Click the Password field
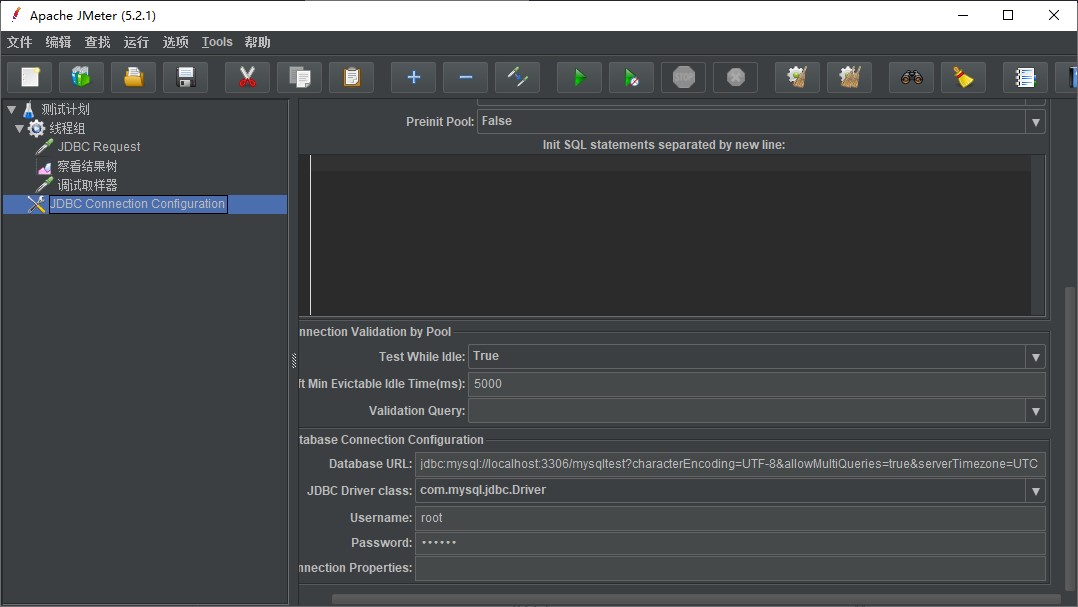The width and height of the screenshot is (1078, 607). pyautogui.click(x=730, y=543)
